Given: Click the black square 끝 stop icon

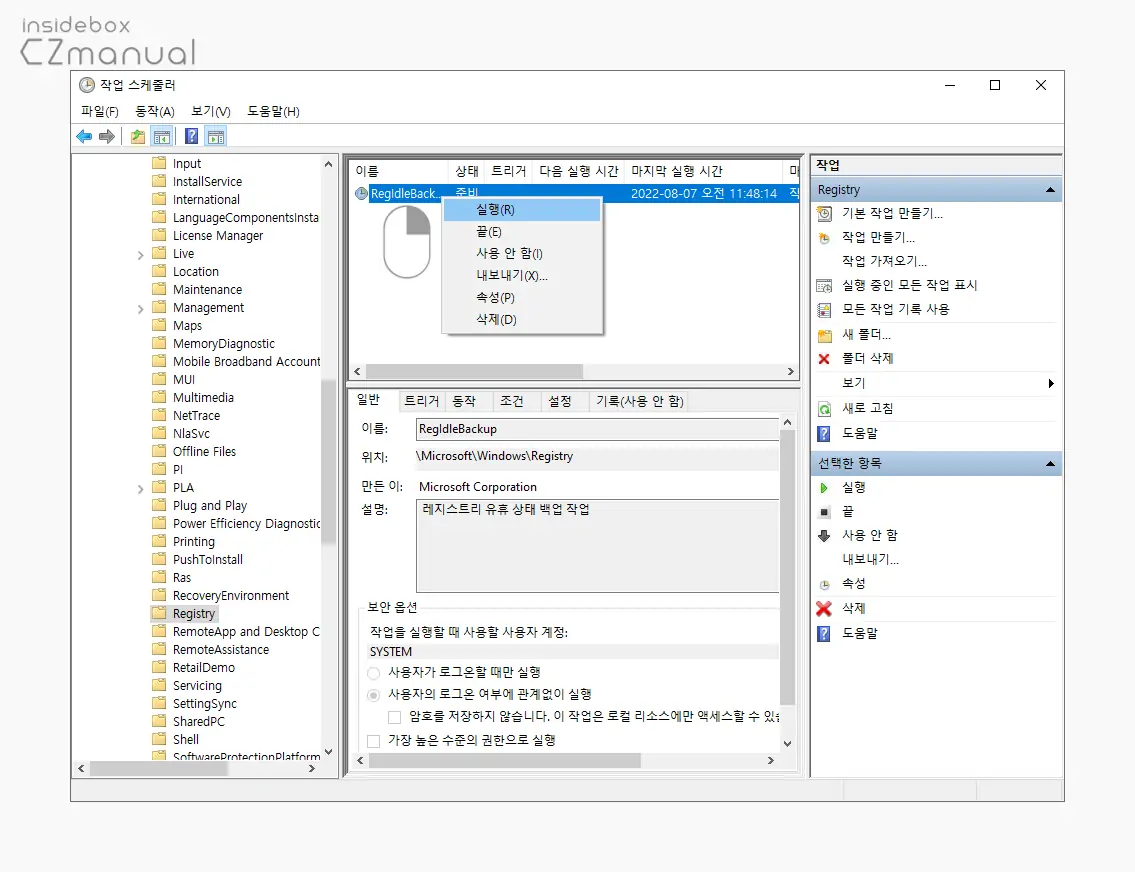Looking at the screenshot, I should [x=824, y=512].
